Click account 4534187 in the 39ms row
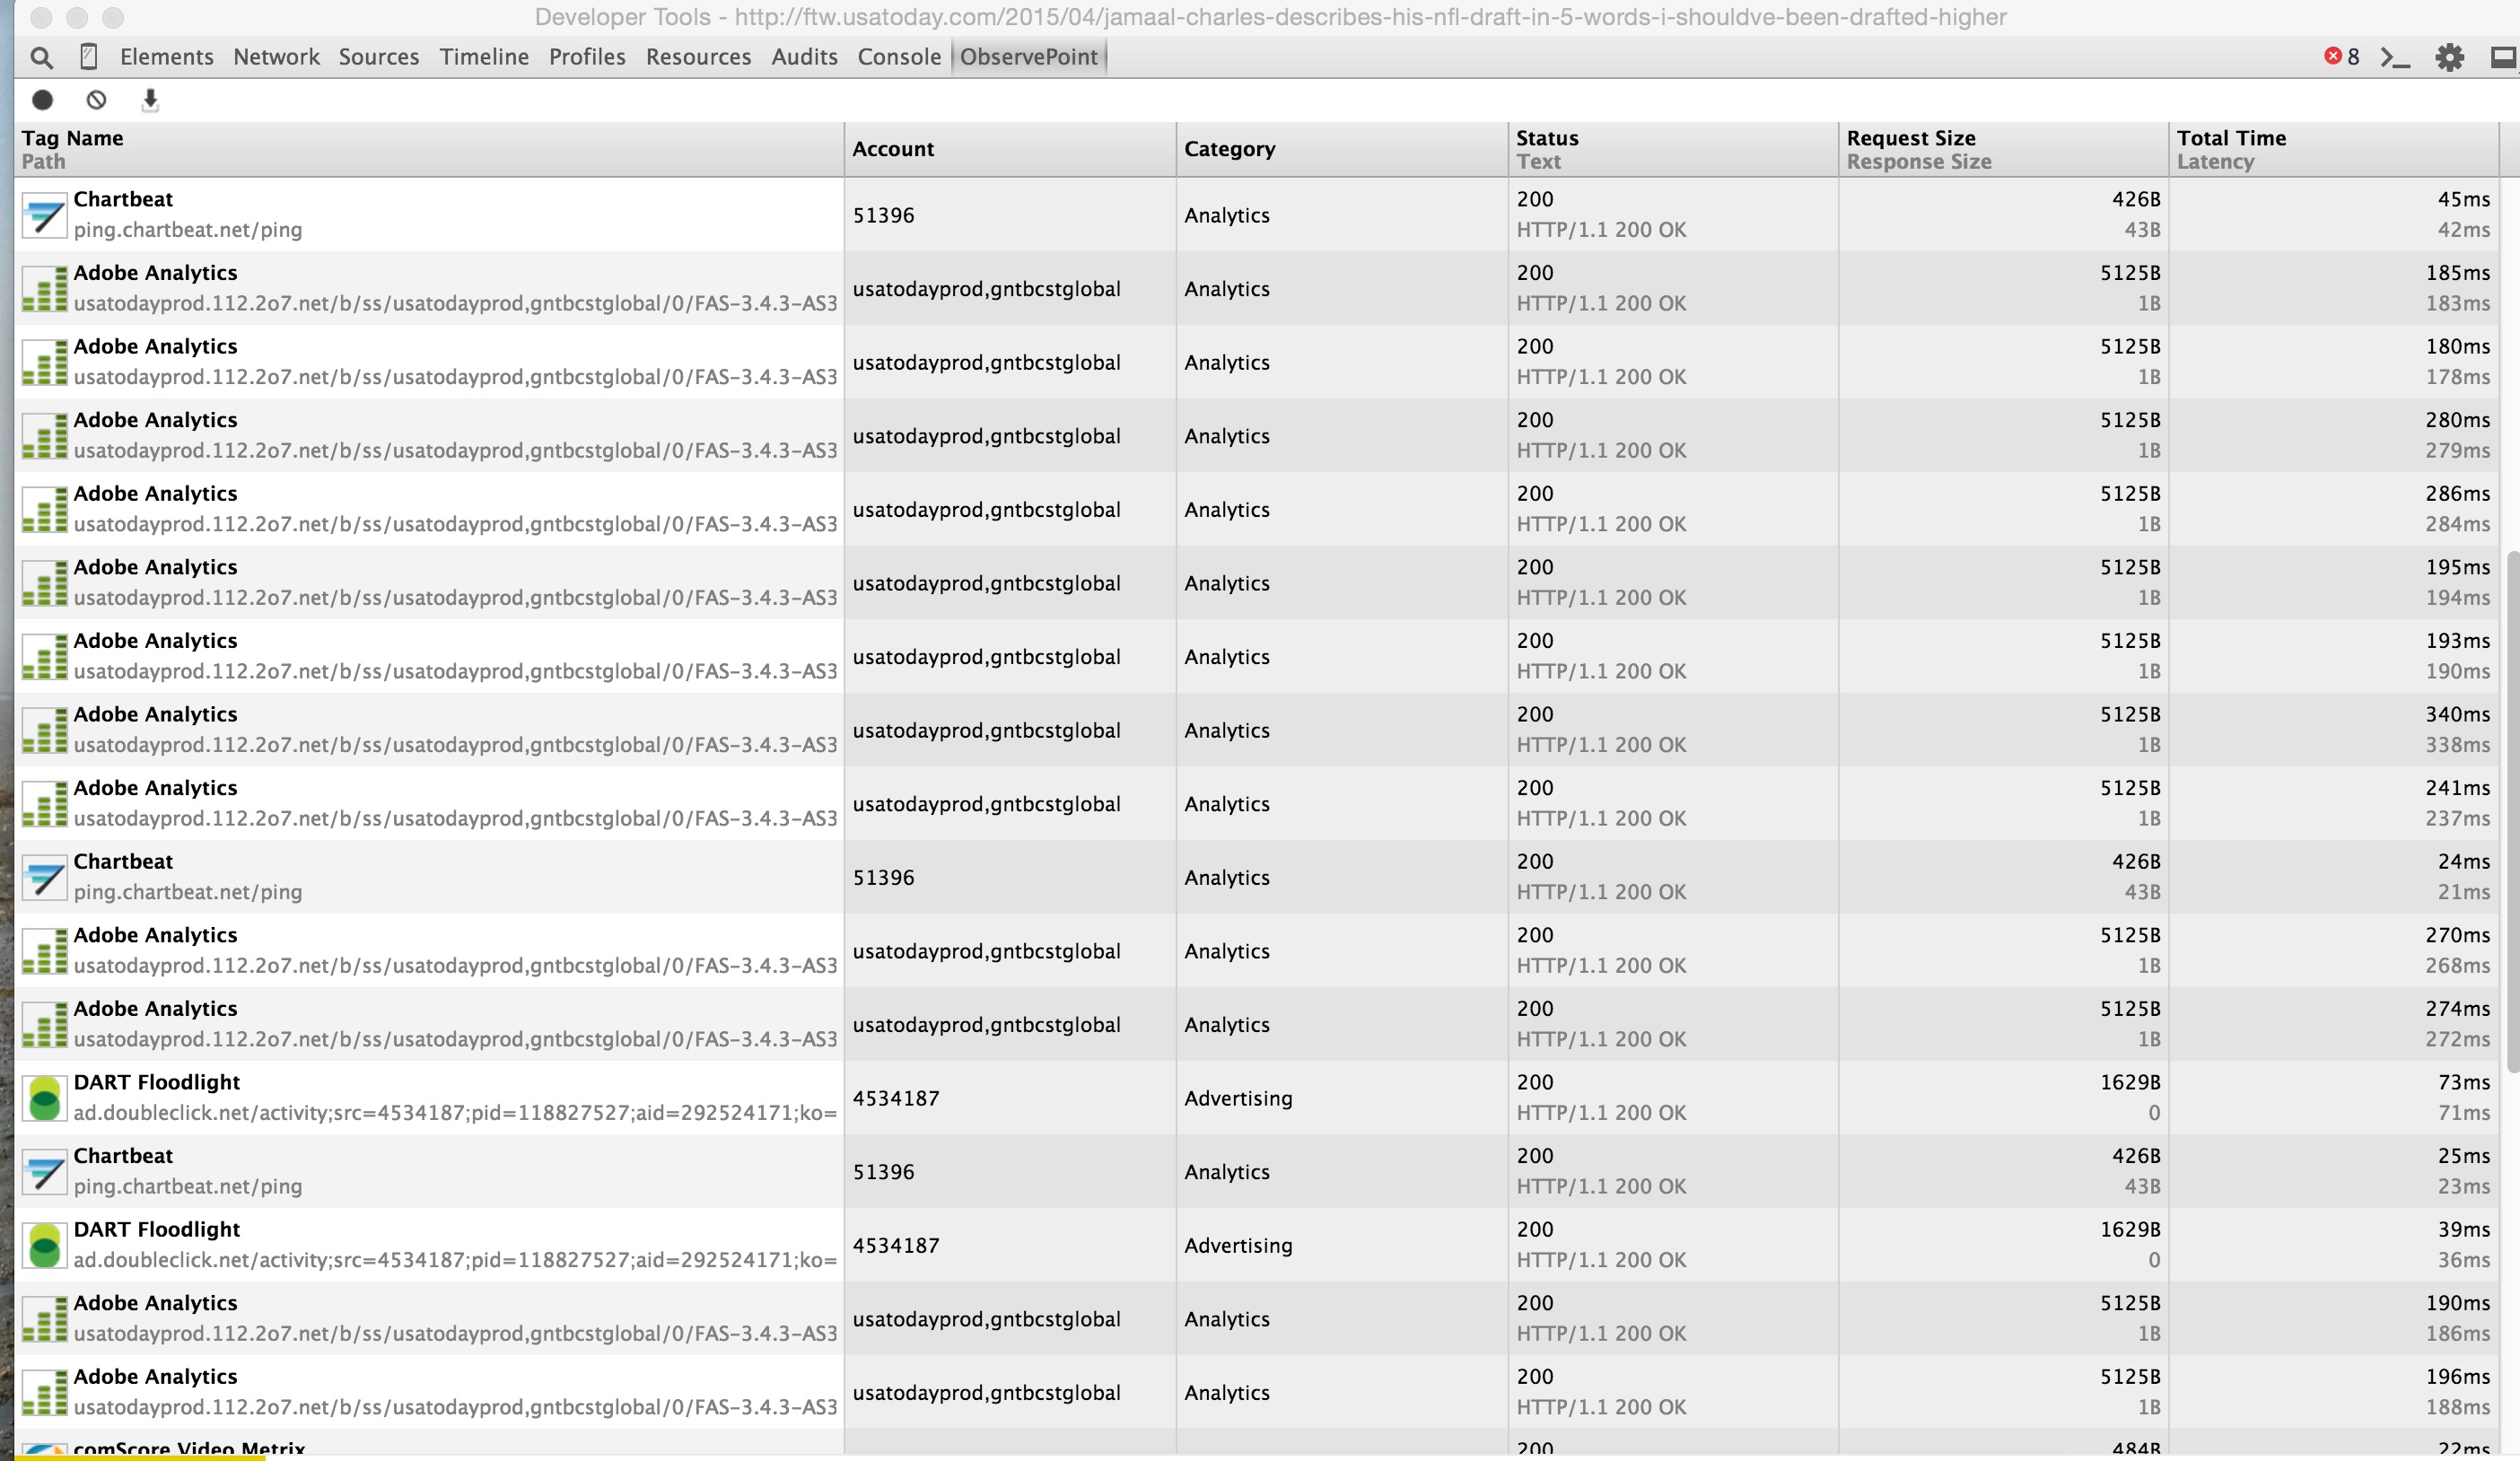 pyautogui.click(x=896, y=1245)
